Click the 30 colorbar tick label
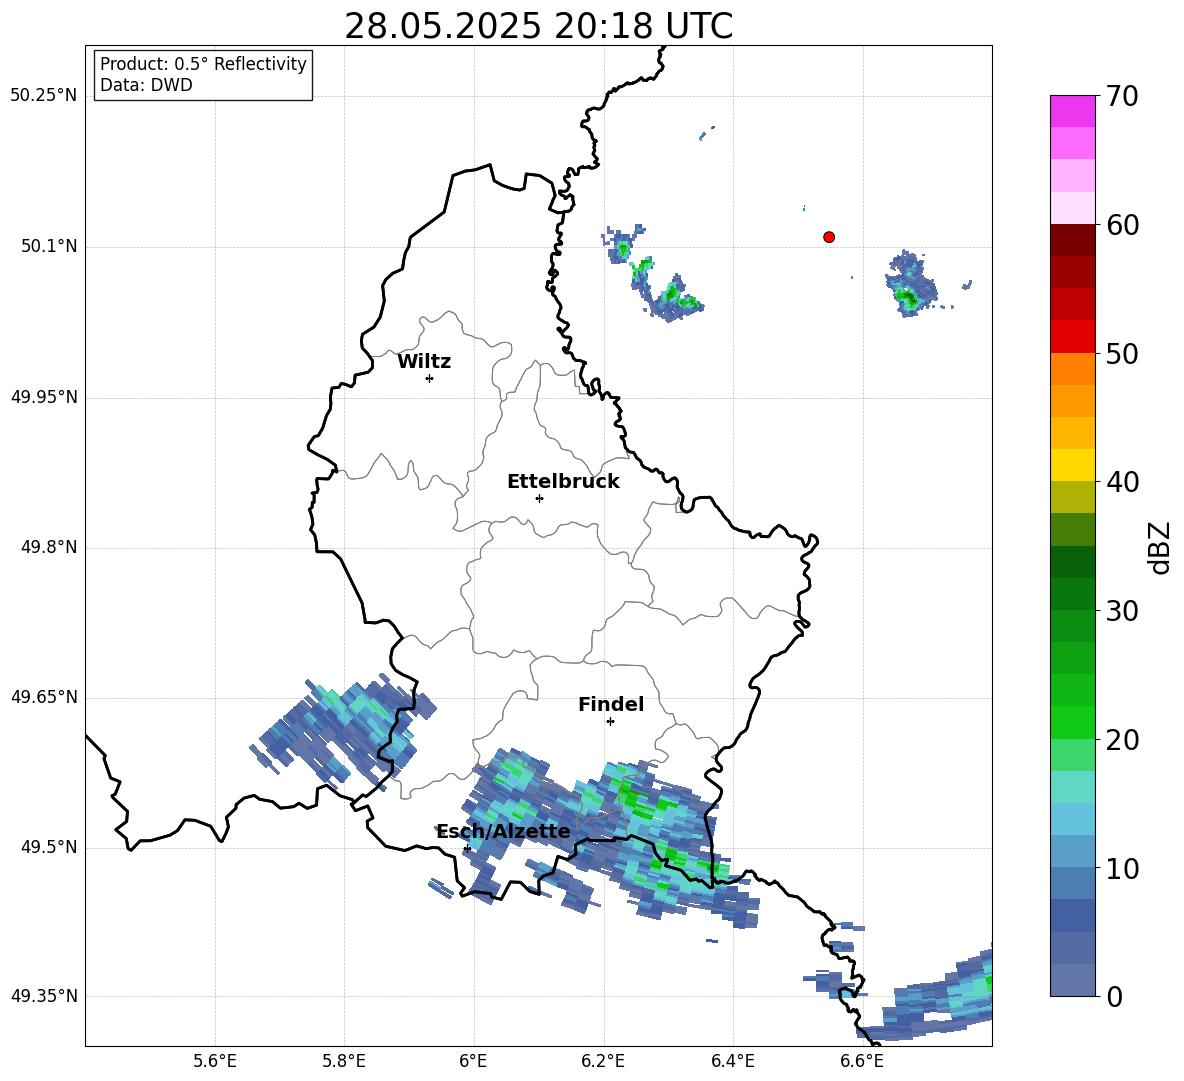 [x=1122, y=611]
